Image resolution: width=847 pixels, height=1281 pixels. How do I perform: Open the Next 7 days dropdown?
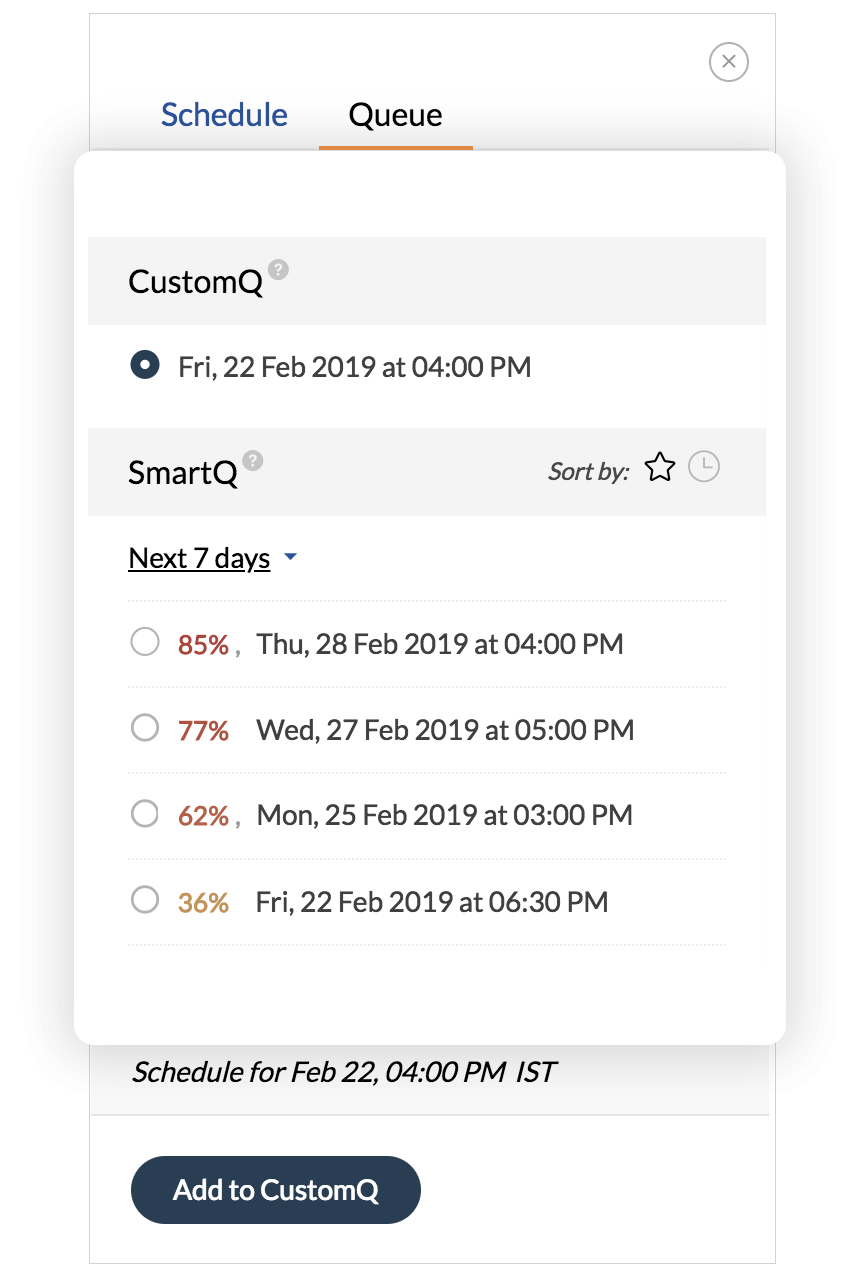(x=199, y=558)
